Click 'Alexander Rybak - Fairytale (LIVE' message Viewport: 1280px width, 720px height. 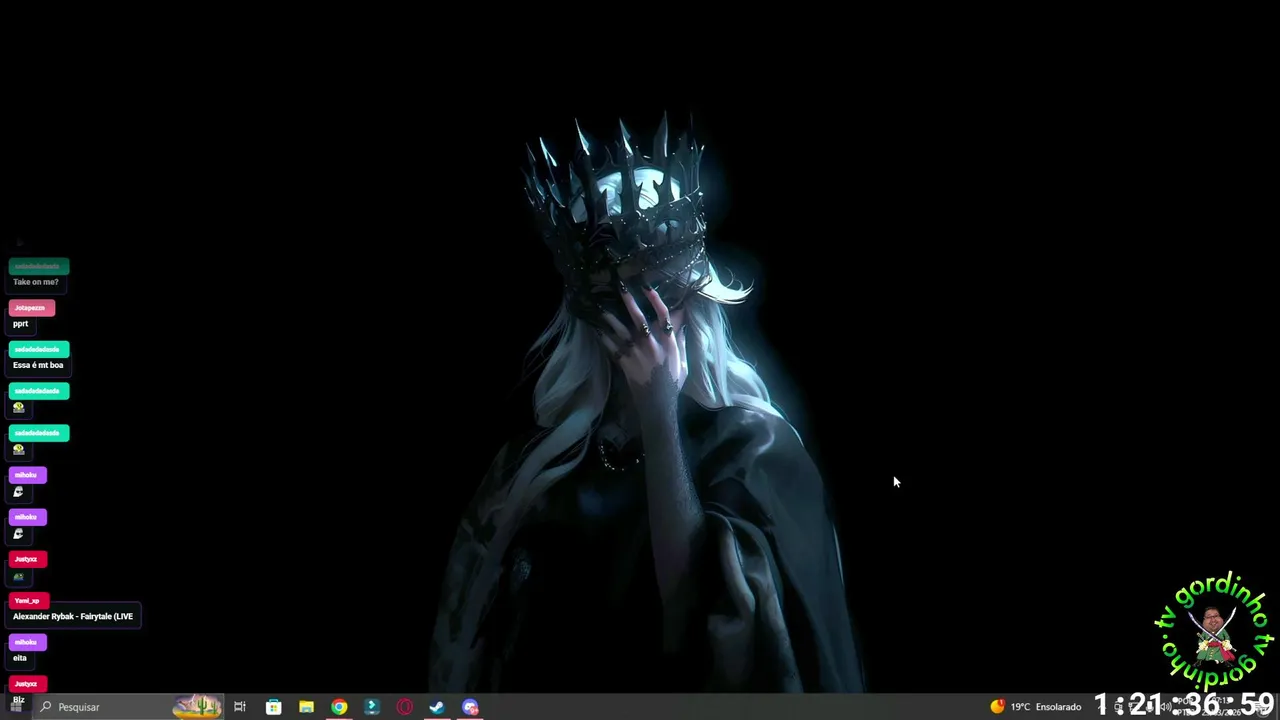[x=73, y=616]
